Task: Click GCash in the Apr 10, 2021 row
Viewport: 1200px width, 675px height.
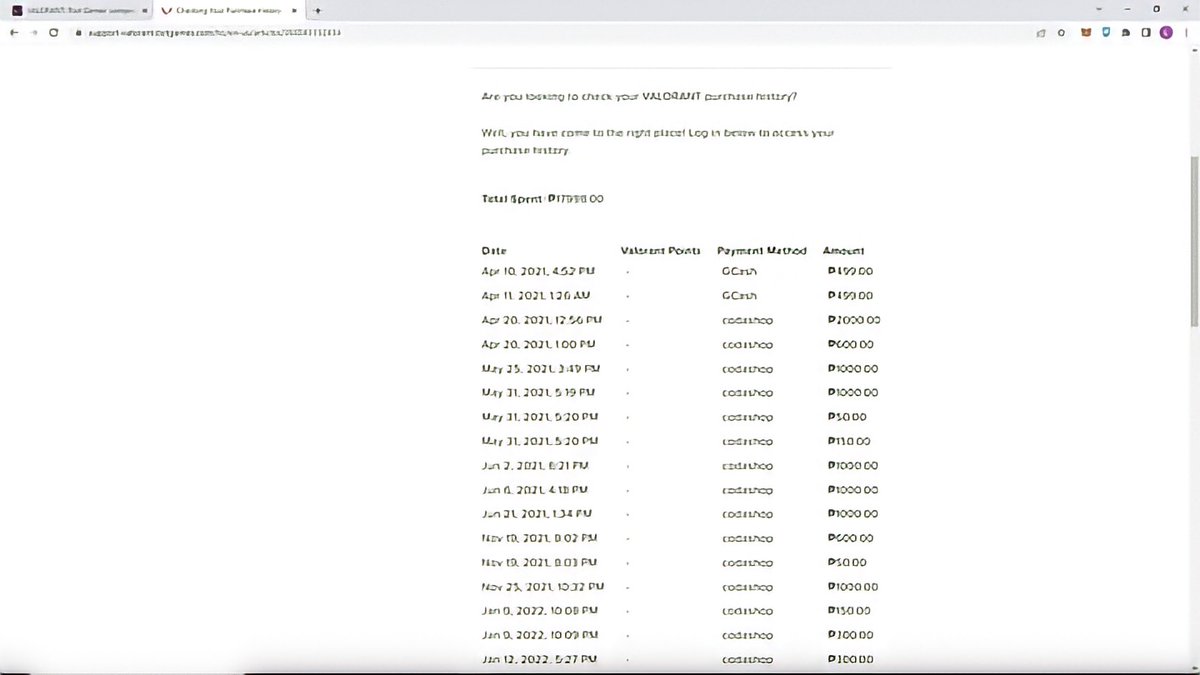Action: tap(739, 271)
